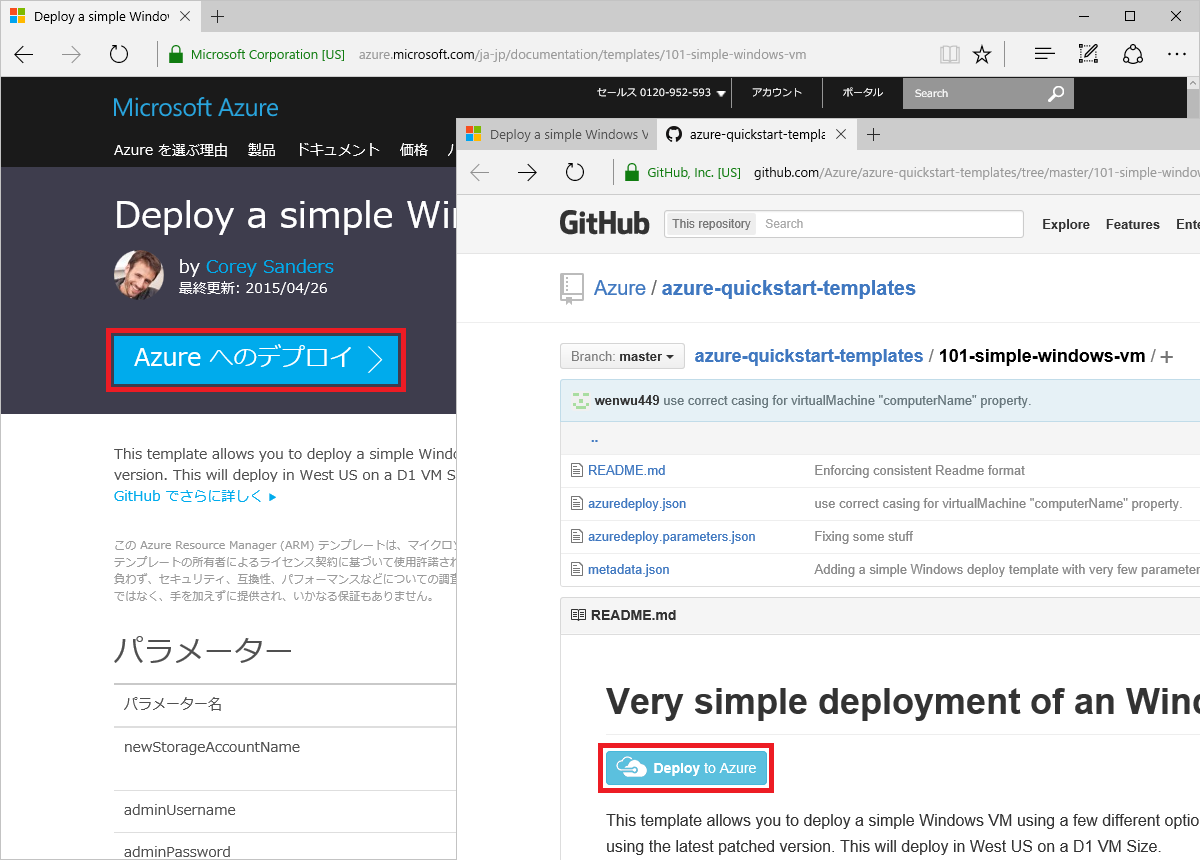The image size is (1200, 860).
Task: Select the azure-quickstart-templates browser tab
Action: 757,134
